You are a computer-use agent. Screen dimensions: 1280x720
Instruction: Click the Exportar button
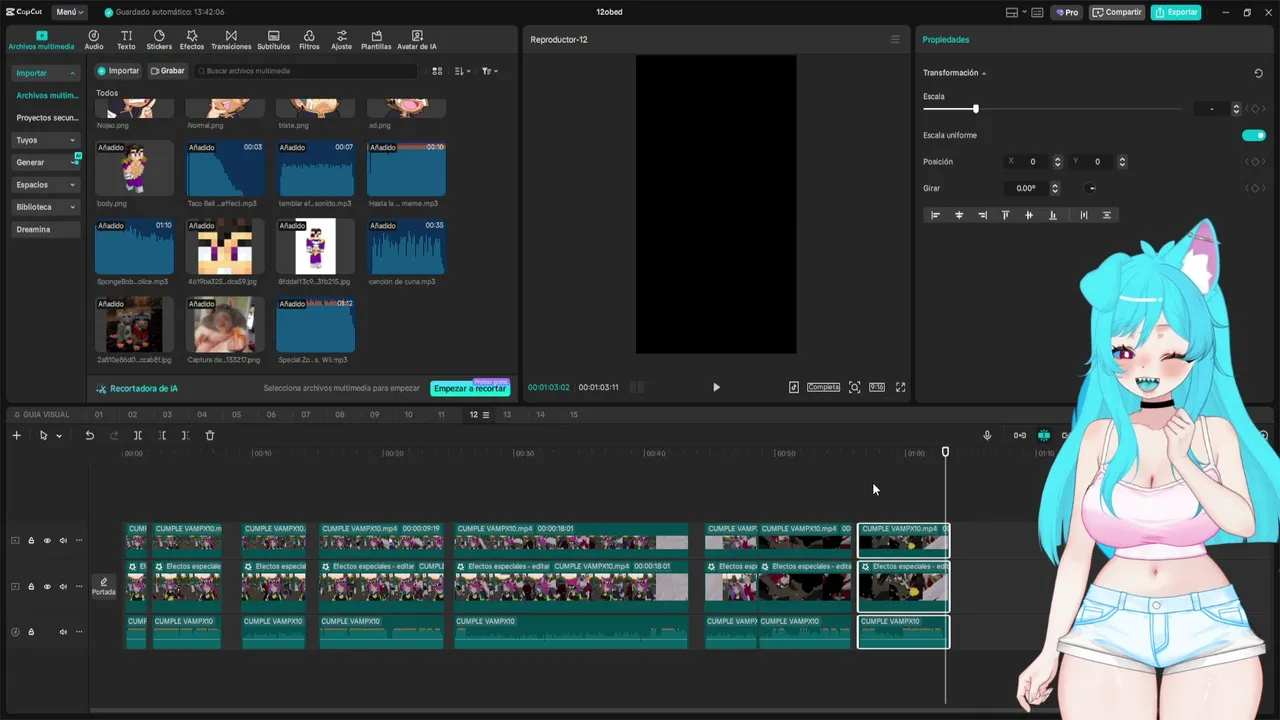point(1176,12)
